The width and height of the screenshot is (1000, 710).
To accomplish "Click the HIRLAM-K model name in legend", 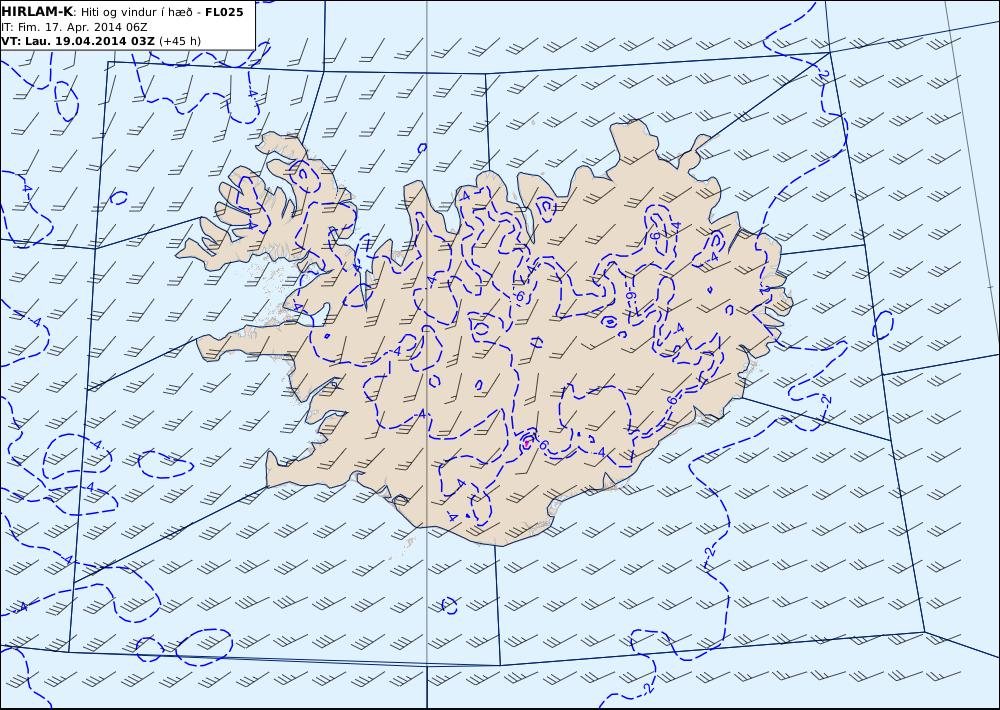I will click(x=37, y=12).
